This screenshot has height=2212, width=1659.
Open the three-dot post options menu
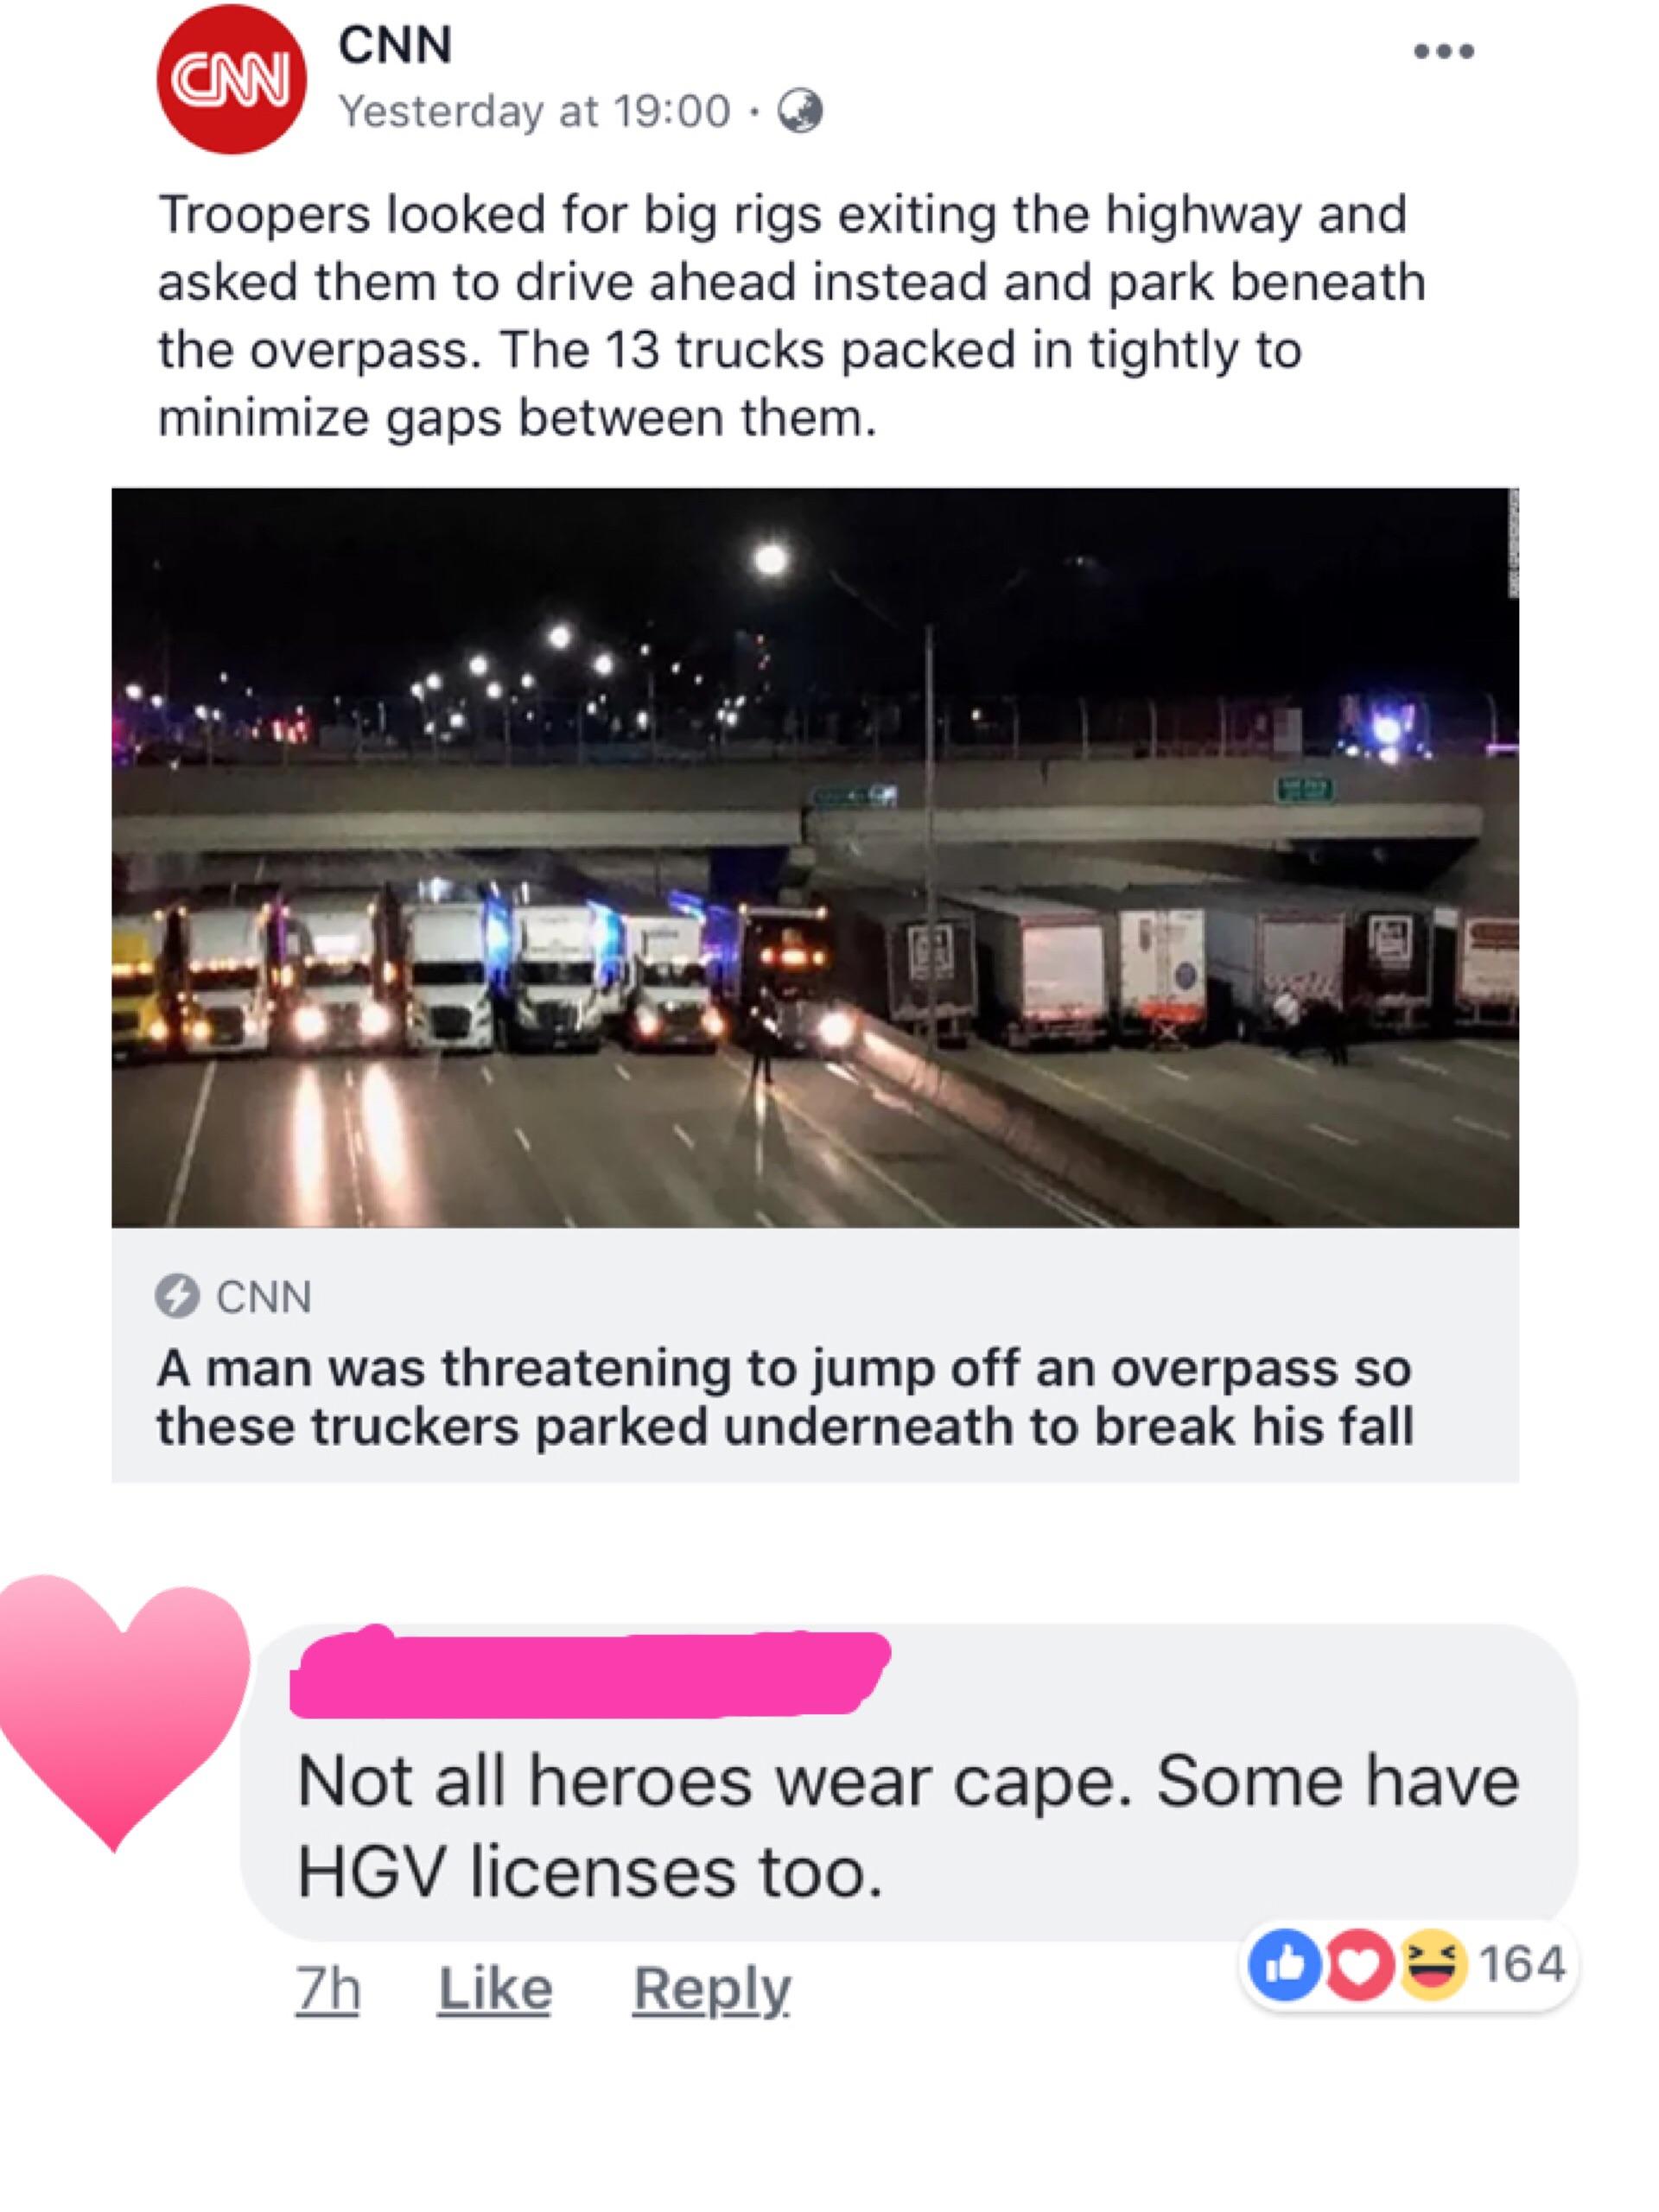coord(1443,51)
